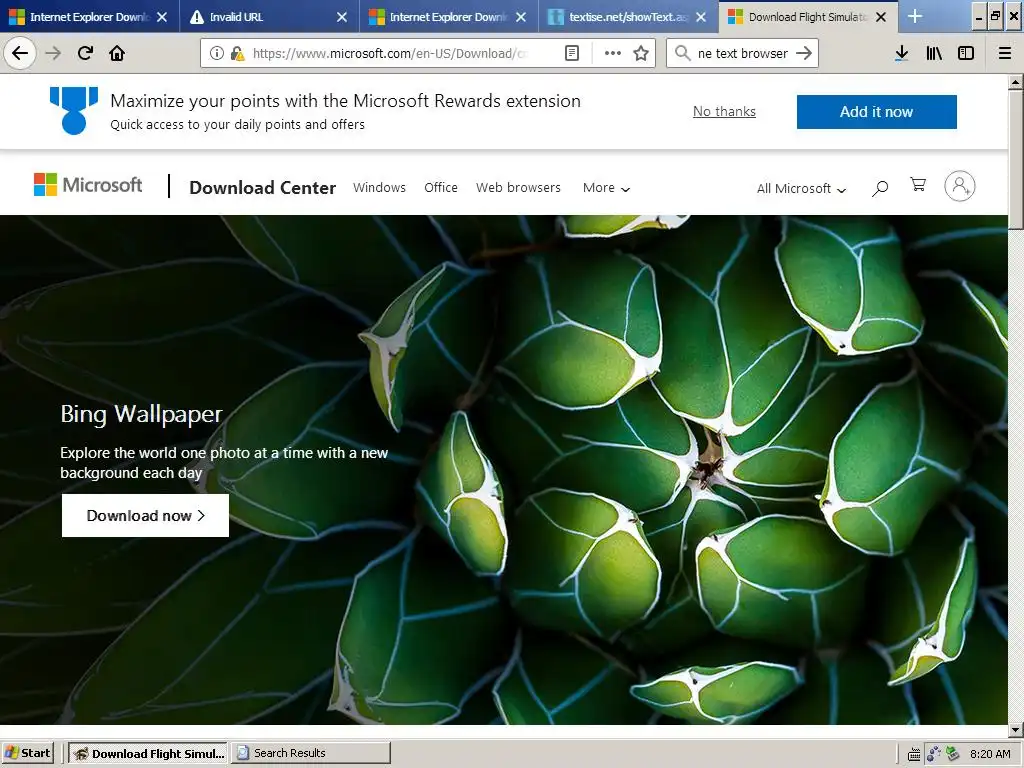1024x768 pixels.
Task: Open the Office navigation item
Action: click(x=441, y=187)
